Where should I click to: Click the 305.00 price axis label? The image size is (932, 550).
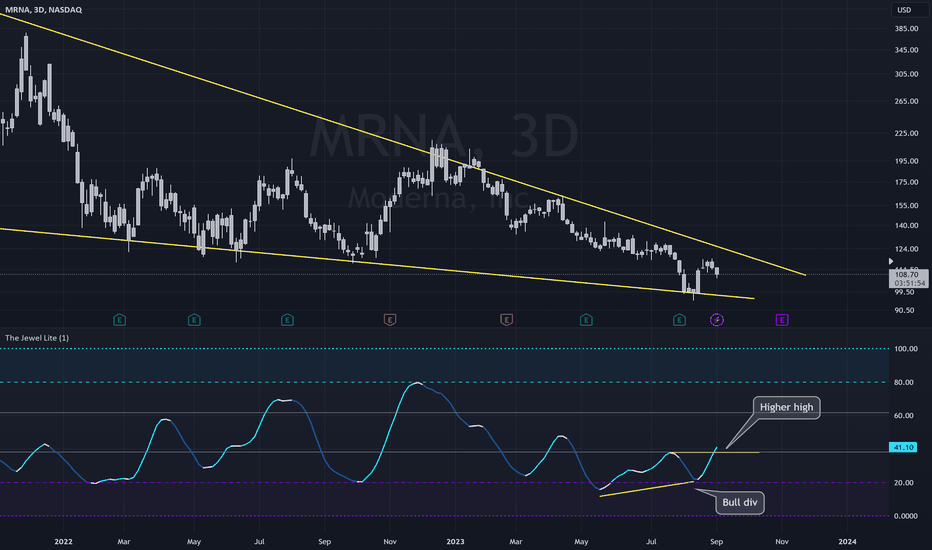906,74
